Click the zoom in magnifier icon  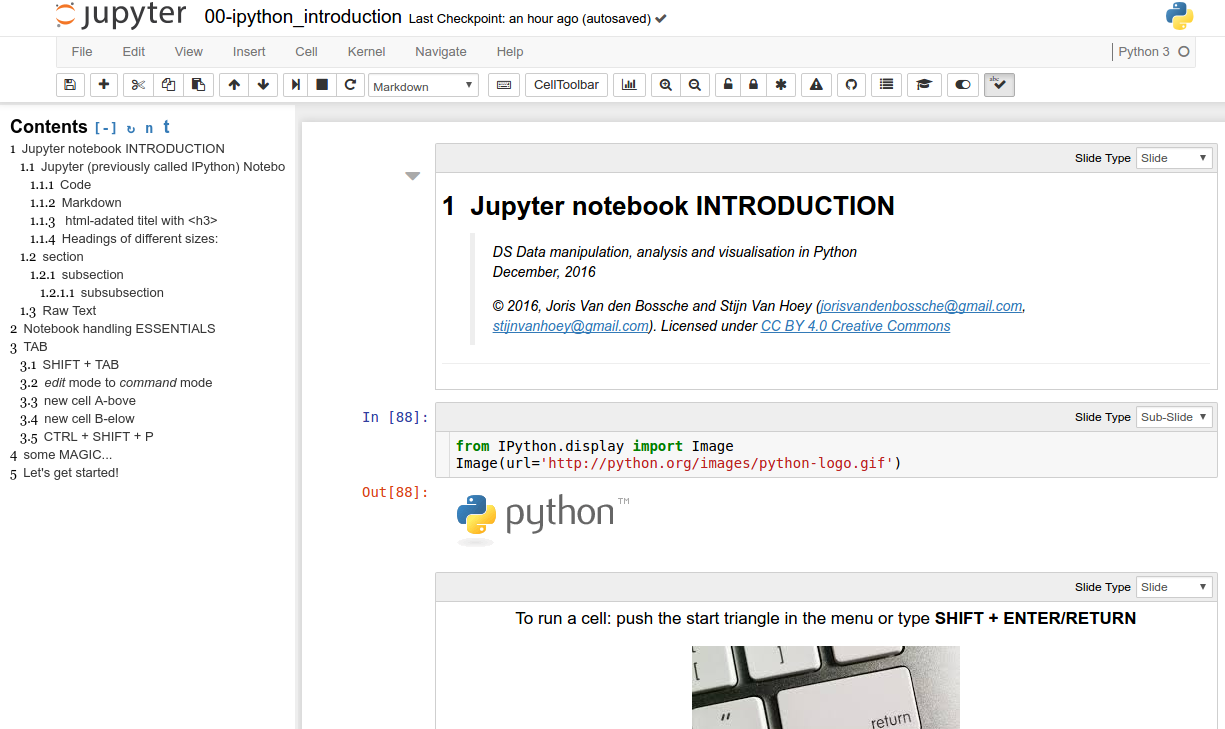(x=666, y=85)
